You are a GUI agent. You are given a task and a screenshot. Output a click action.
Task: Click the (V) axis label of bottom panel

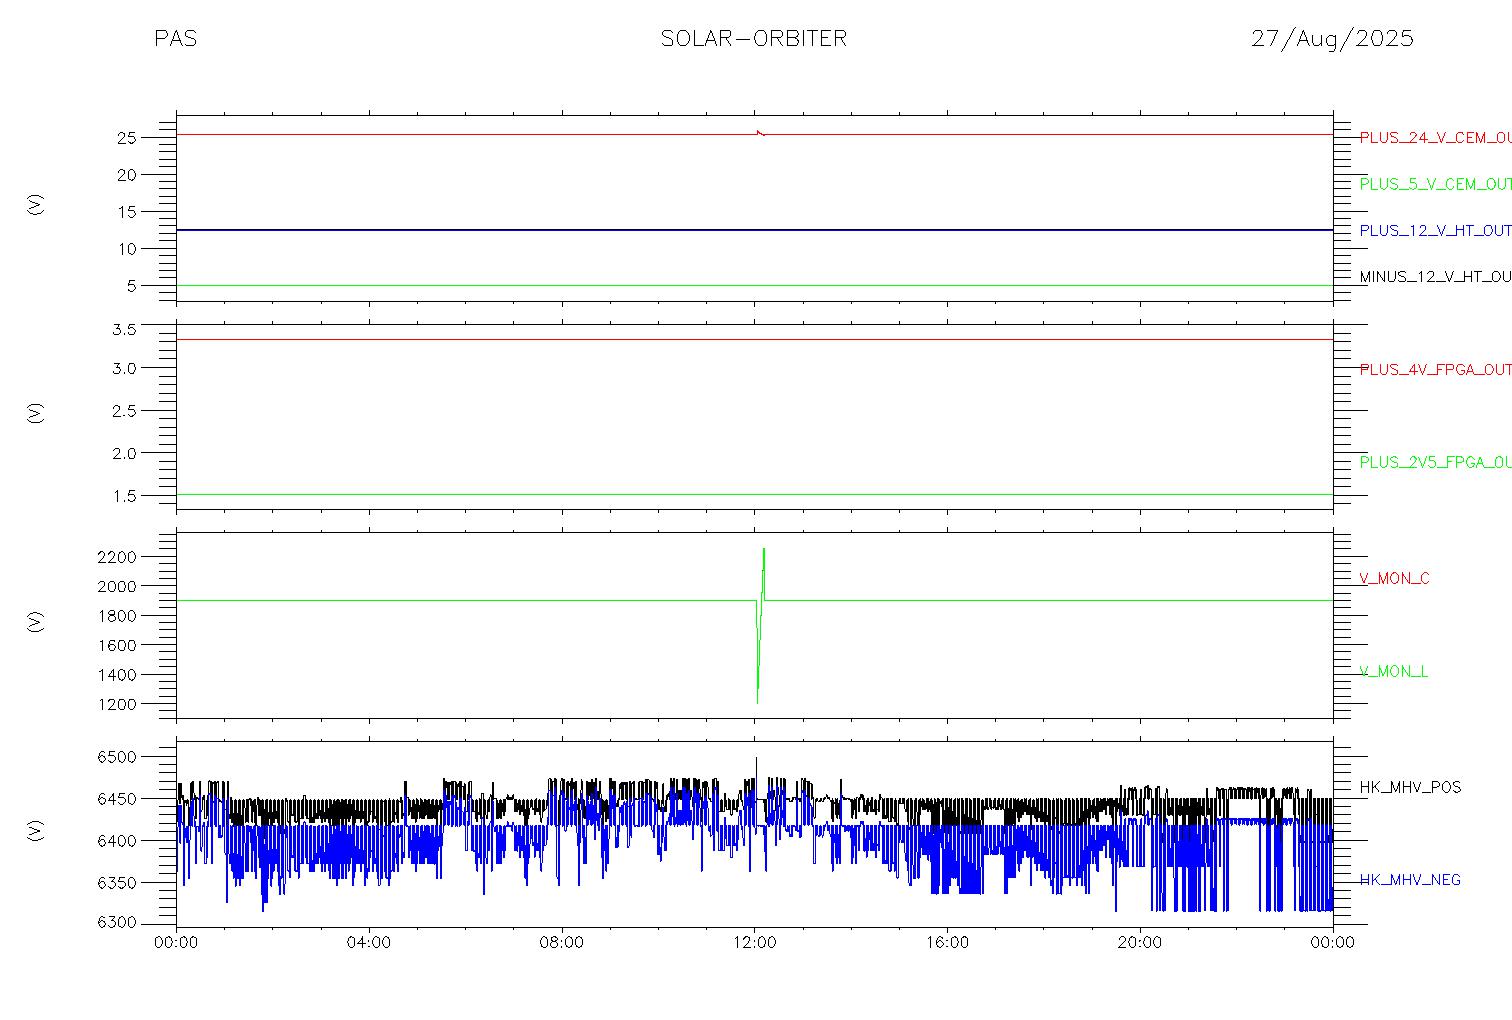coord(36,830)
